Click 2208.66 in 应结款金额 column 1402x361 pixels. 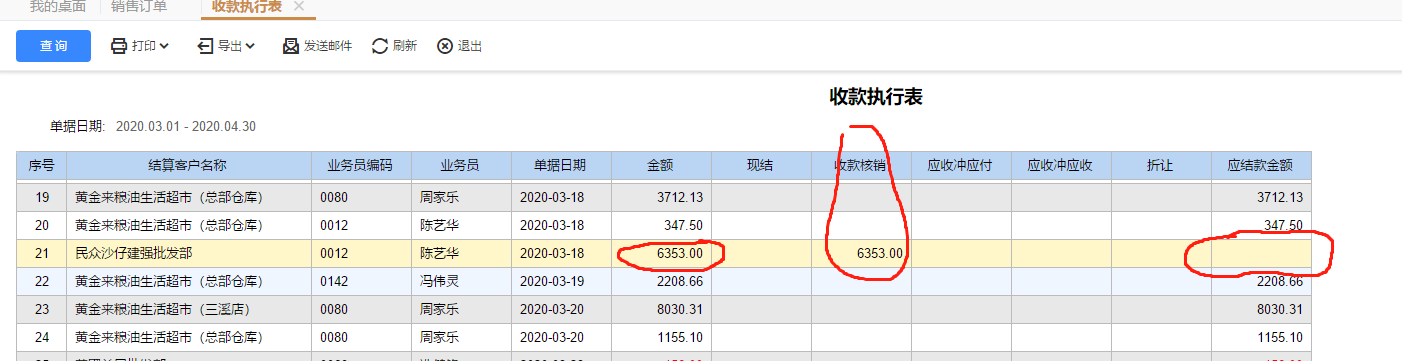1280,282
